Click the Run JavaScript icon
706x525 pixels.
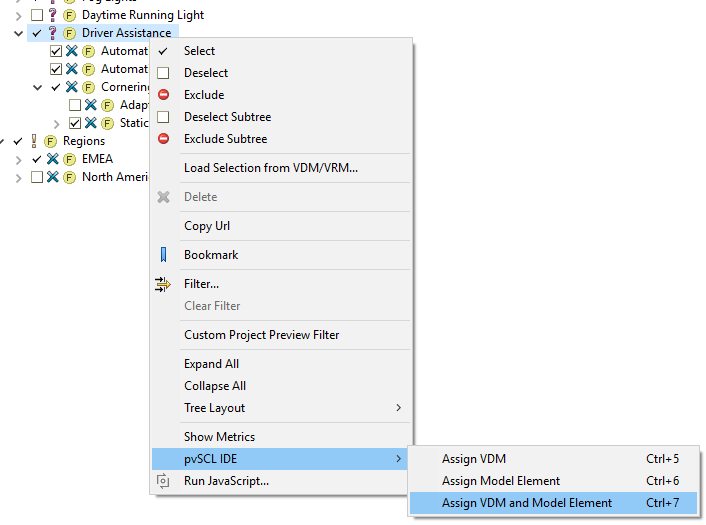tap(163, 481)
